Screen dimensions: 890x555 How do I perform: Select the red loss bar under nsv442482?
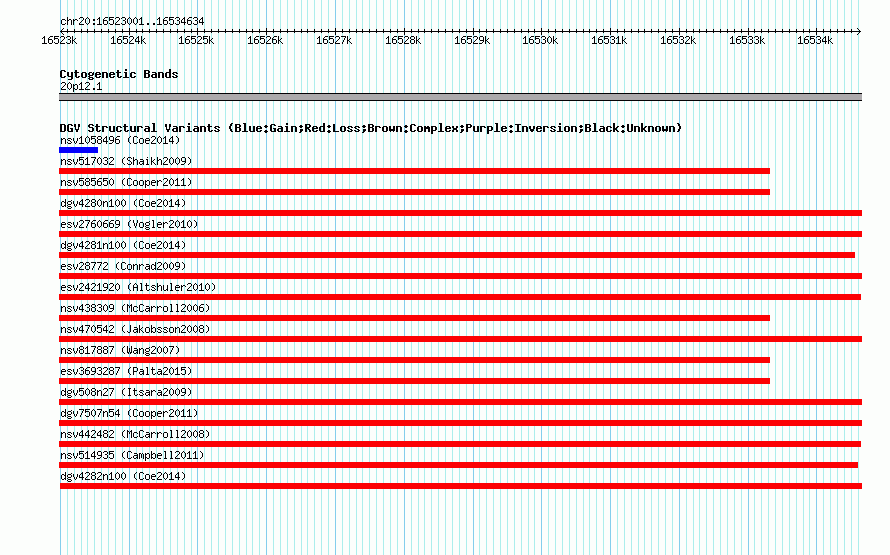[x=460, y=444]
